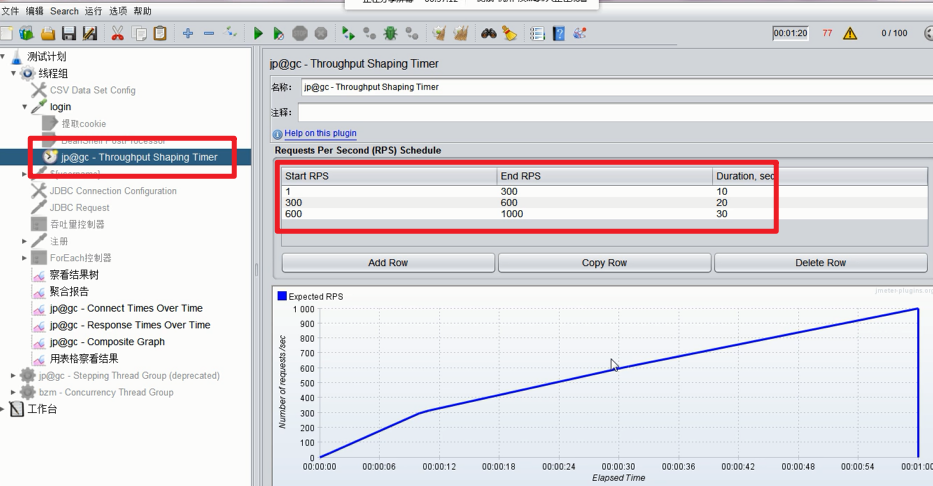Select jp@gc - Response Times Over Time
Image resolution: width=933 pixels, height=486 pixels.
click(x=130, y=325)
